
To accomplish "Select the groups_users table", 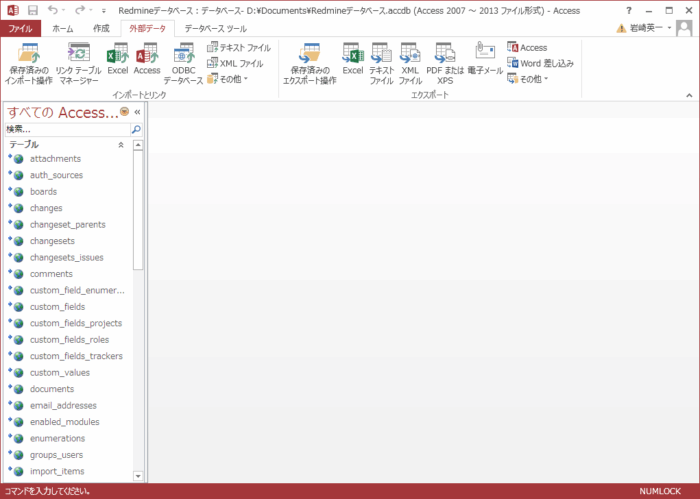I will click(69, 455).
